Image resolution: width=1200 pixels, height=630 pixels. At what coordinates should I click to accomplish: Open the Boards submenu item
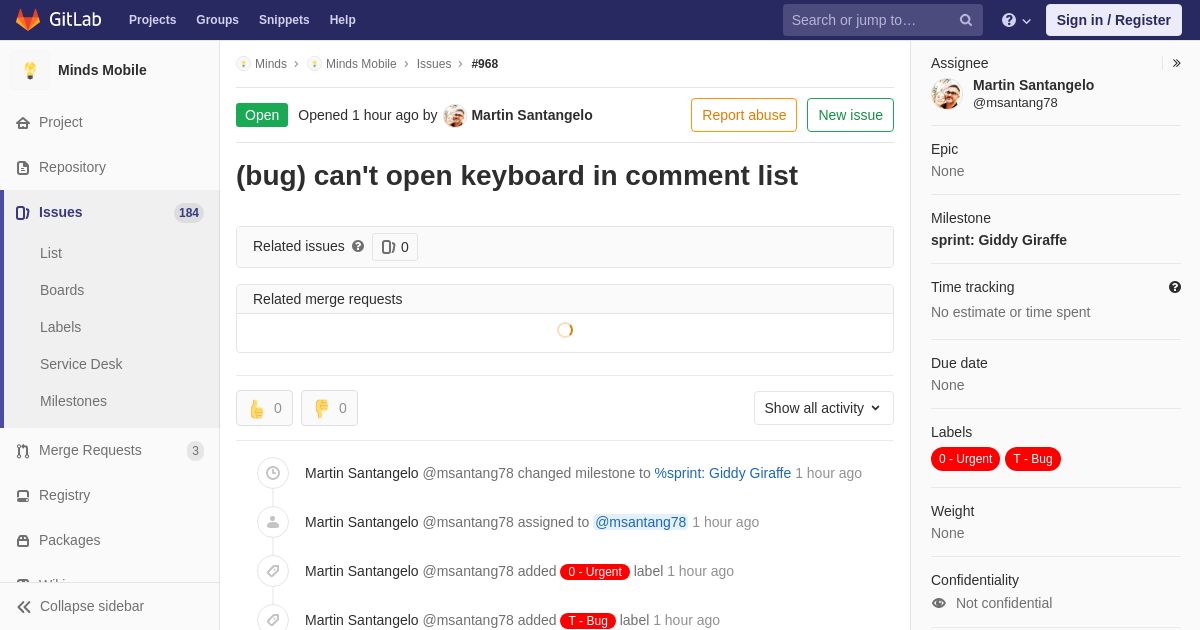pyautogui.click(x=62, y=290)
